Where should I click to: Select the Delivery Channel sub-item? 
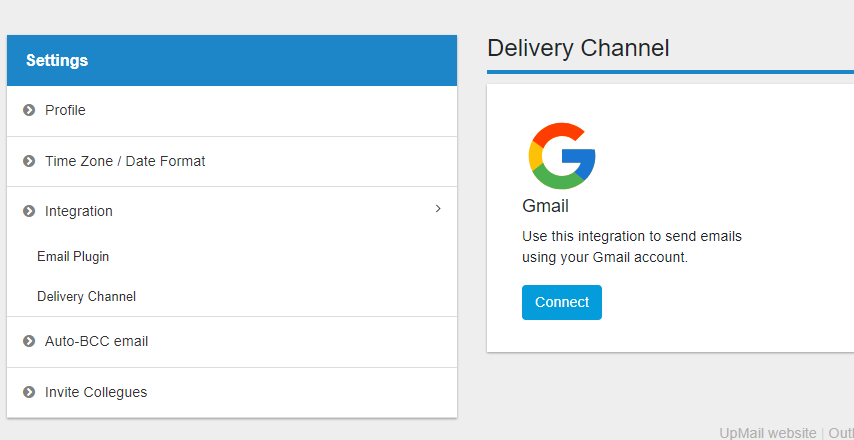(87, 297)
